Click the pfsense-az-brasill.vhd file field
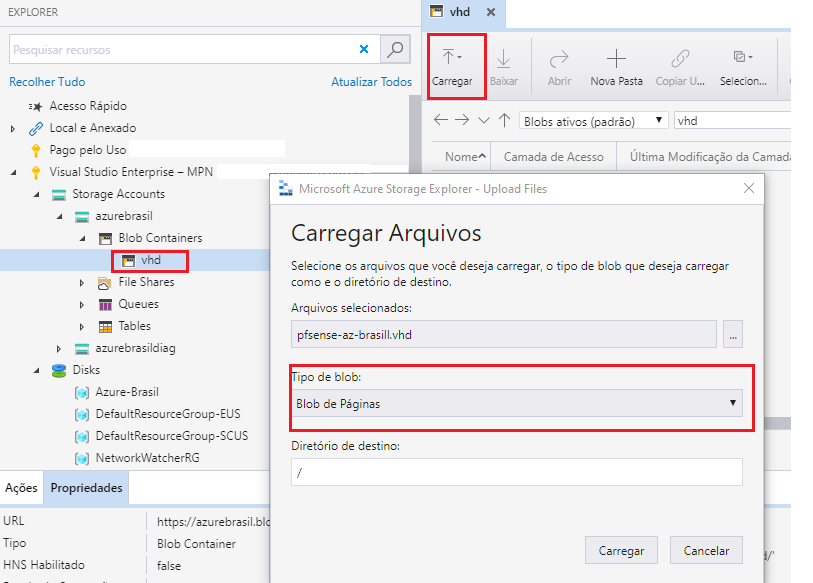The height and width of the screenshot is (583, 813). [503, 335]
